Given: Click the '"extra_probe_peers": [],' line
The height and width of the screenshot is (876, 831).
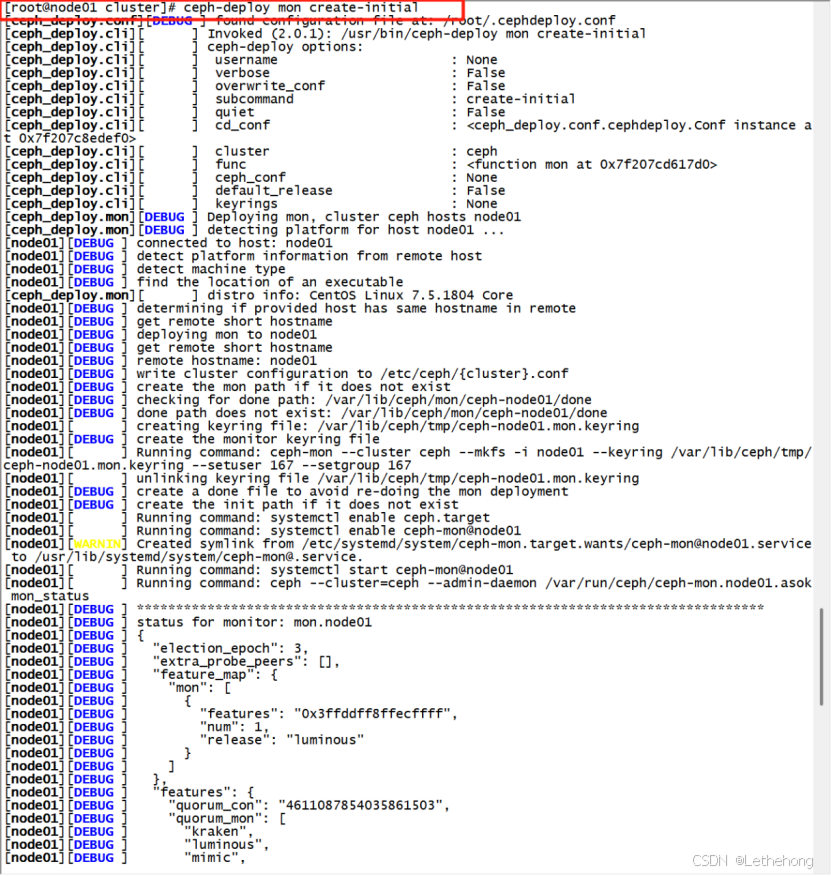Looking at the screenshot, I should [246, 661].
